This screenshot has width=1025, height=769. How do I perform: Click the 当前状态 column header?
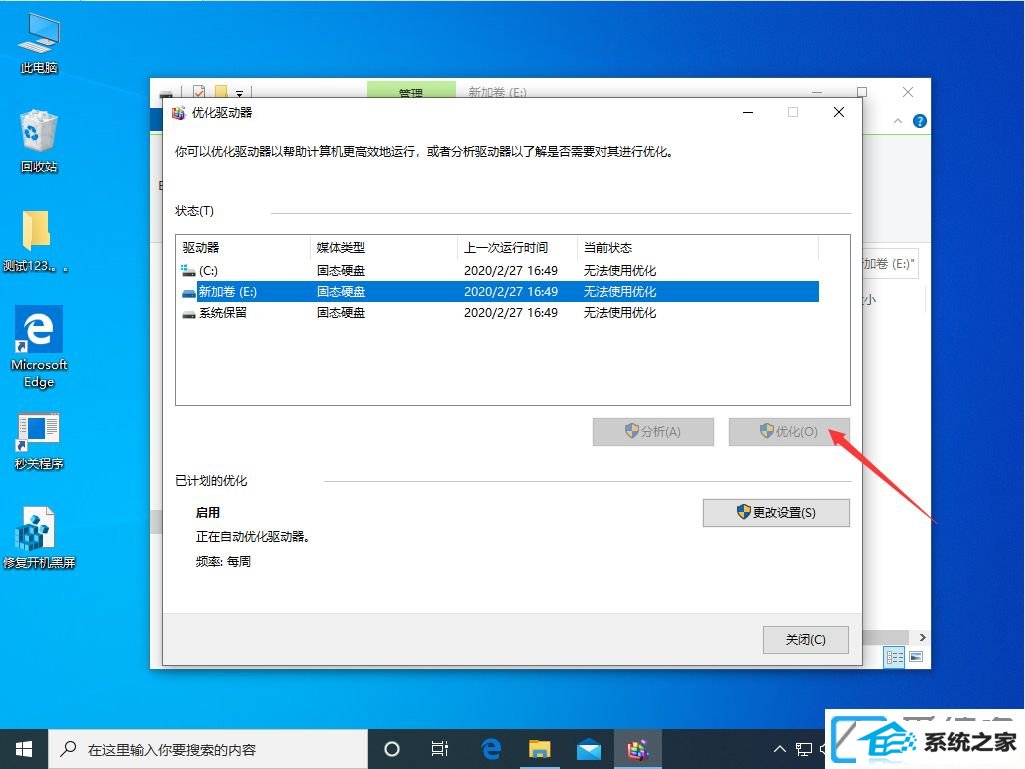698,247
